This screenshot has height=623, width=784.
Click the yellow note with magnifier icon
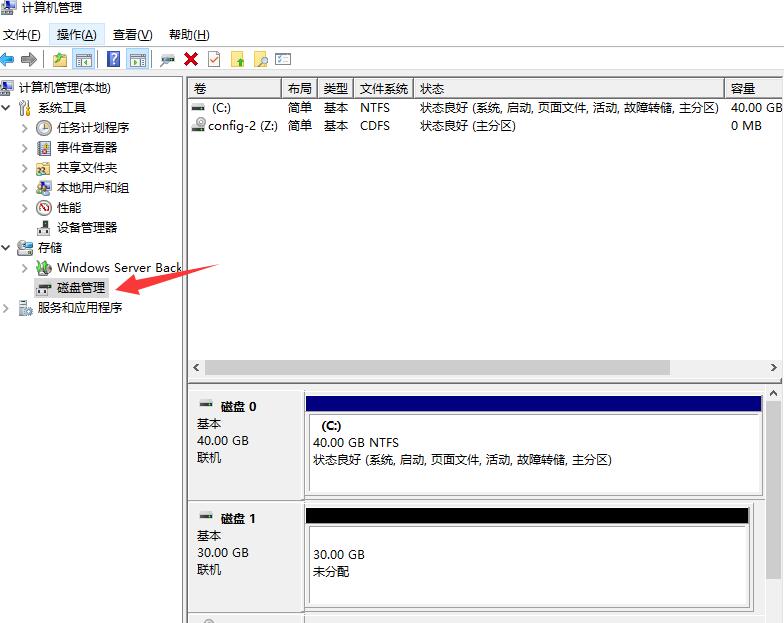tap(260, 60)
